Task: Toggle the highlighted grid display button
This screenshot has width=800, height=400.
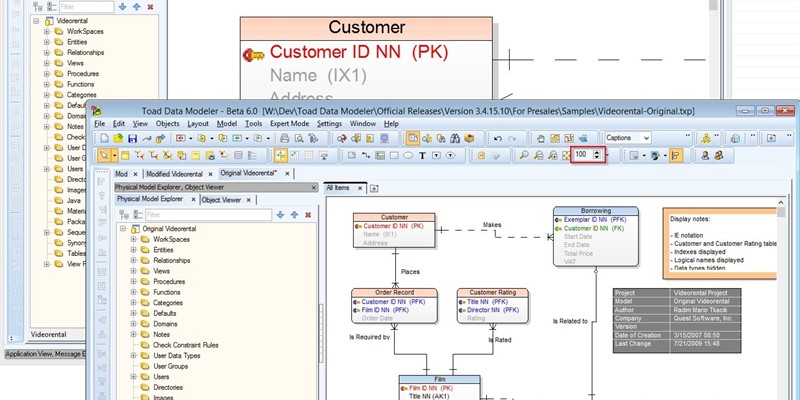Action: (x=281, y=155)
